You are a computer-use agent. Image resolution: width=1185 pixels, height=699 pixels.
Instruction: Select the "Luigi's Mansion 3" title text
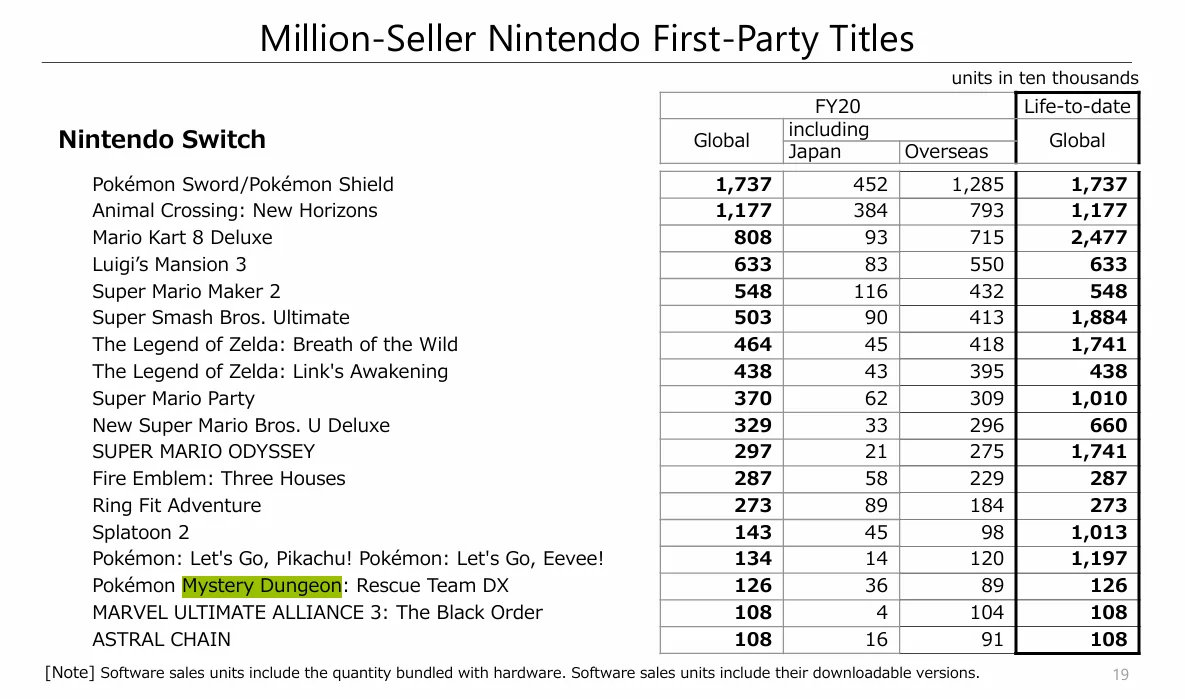click(x=169, y=265)
